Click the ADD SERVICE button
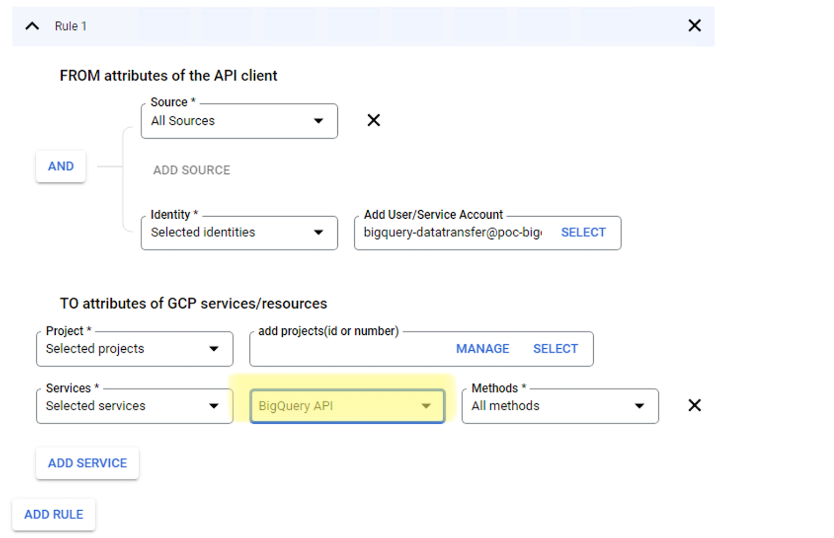 pyautogui.click(x=88, y=463)
